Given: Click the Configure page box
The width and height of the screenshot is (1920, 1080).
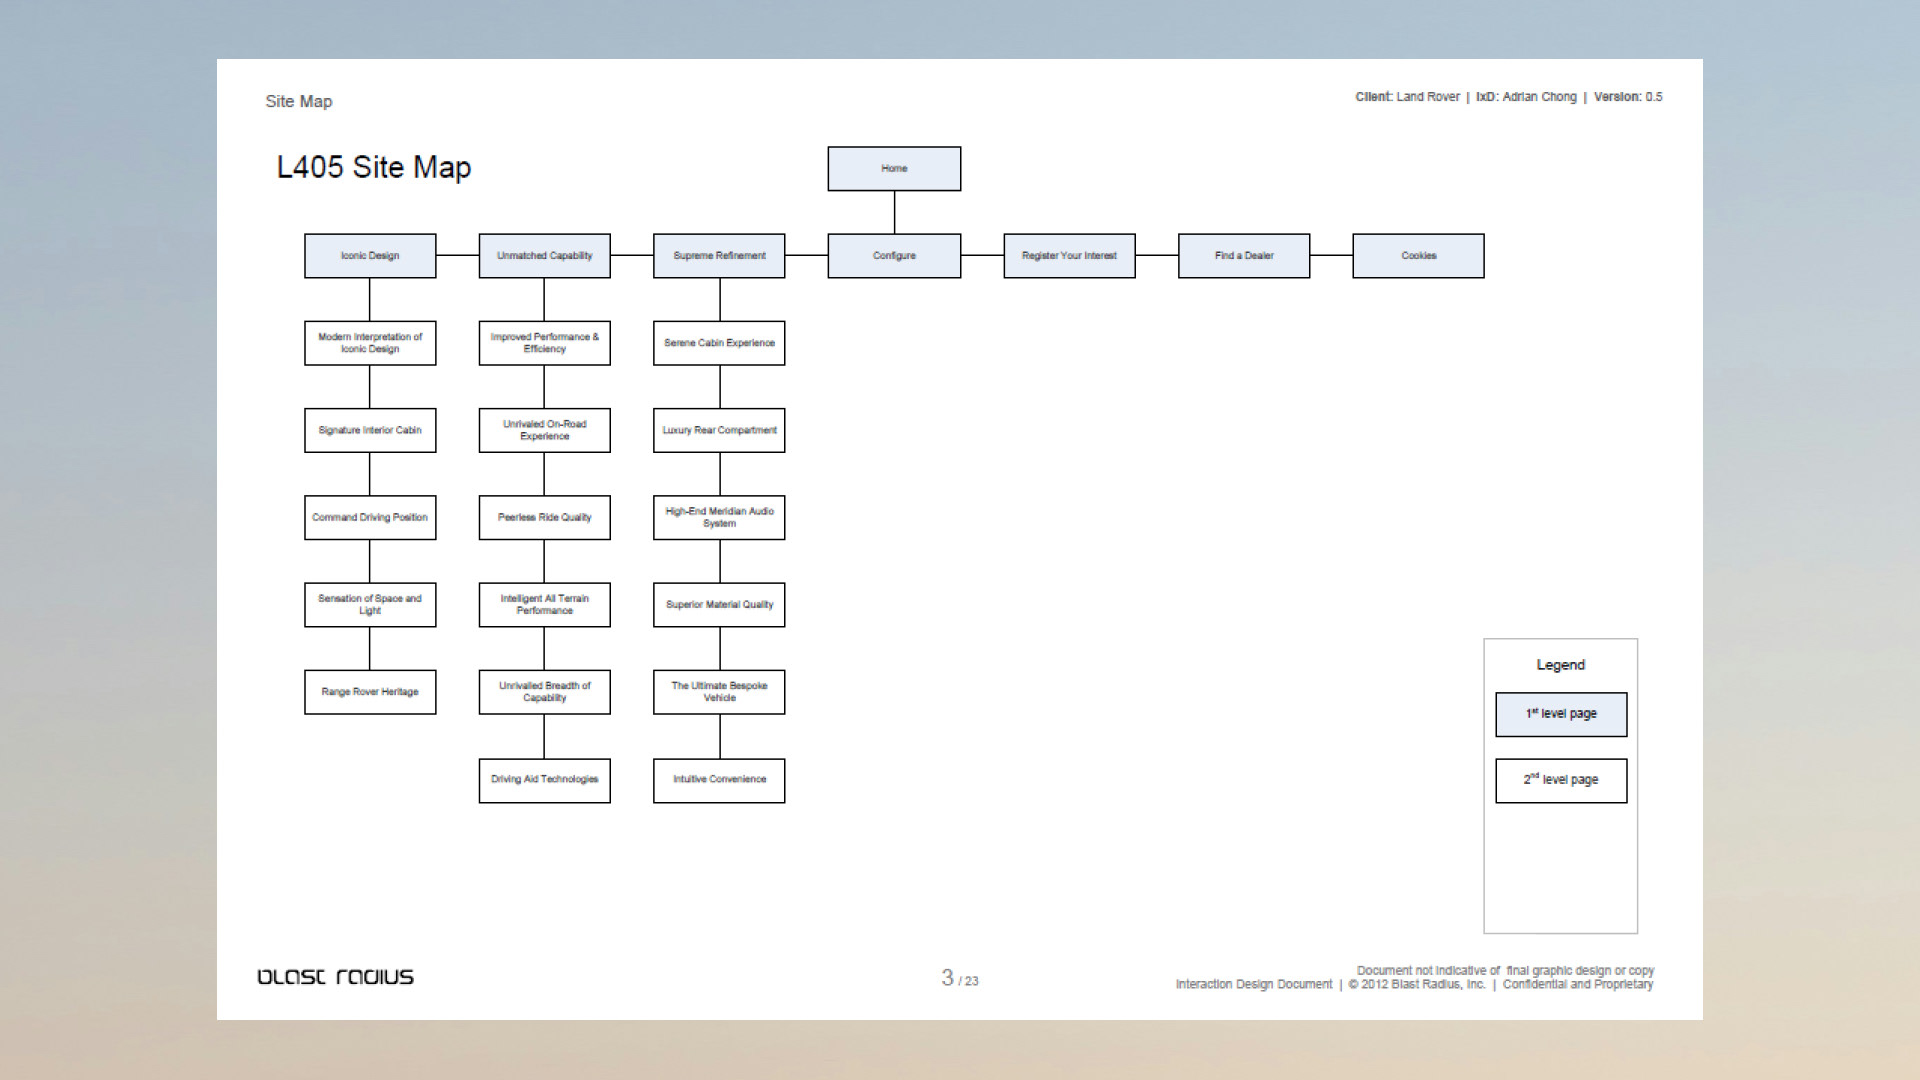Looking at the screenshot, I should coord(894,256).
